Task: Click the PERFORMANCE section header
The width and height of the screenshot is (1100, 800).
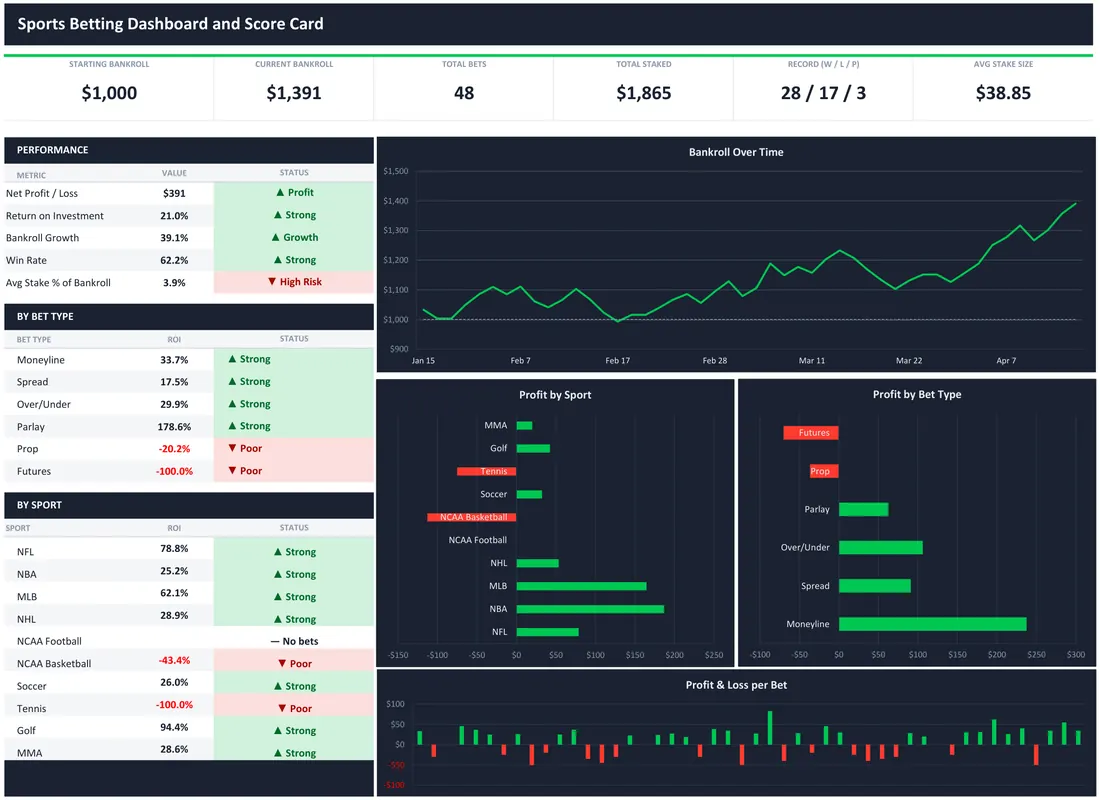Action: (x=189, y=150)
